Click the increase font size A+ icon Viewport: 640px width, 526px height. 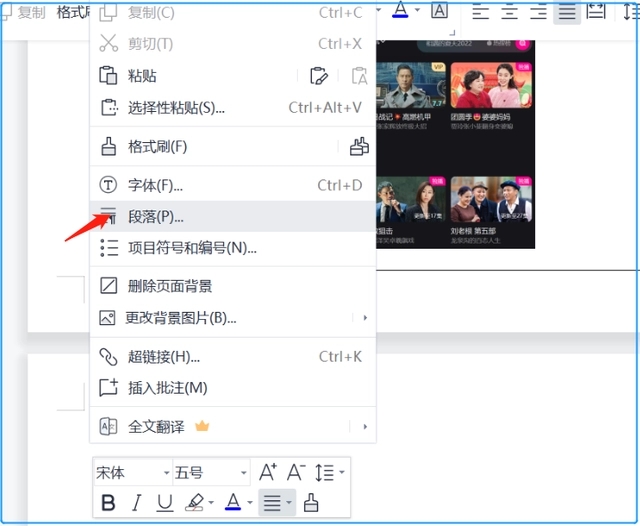(x=268, y=473)
